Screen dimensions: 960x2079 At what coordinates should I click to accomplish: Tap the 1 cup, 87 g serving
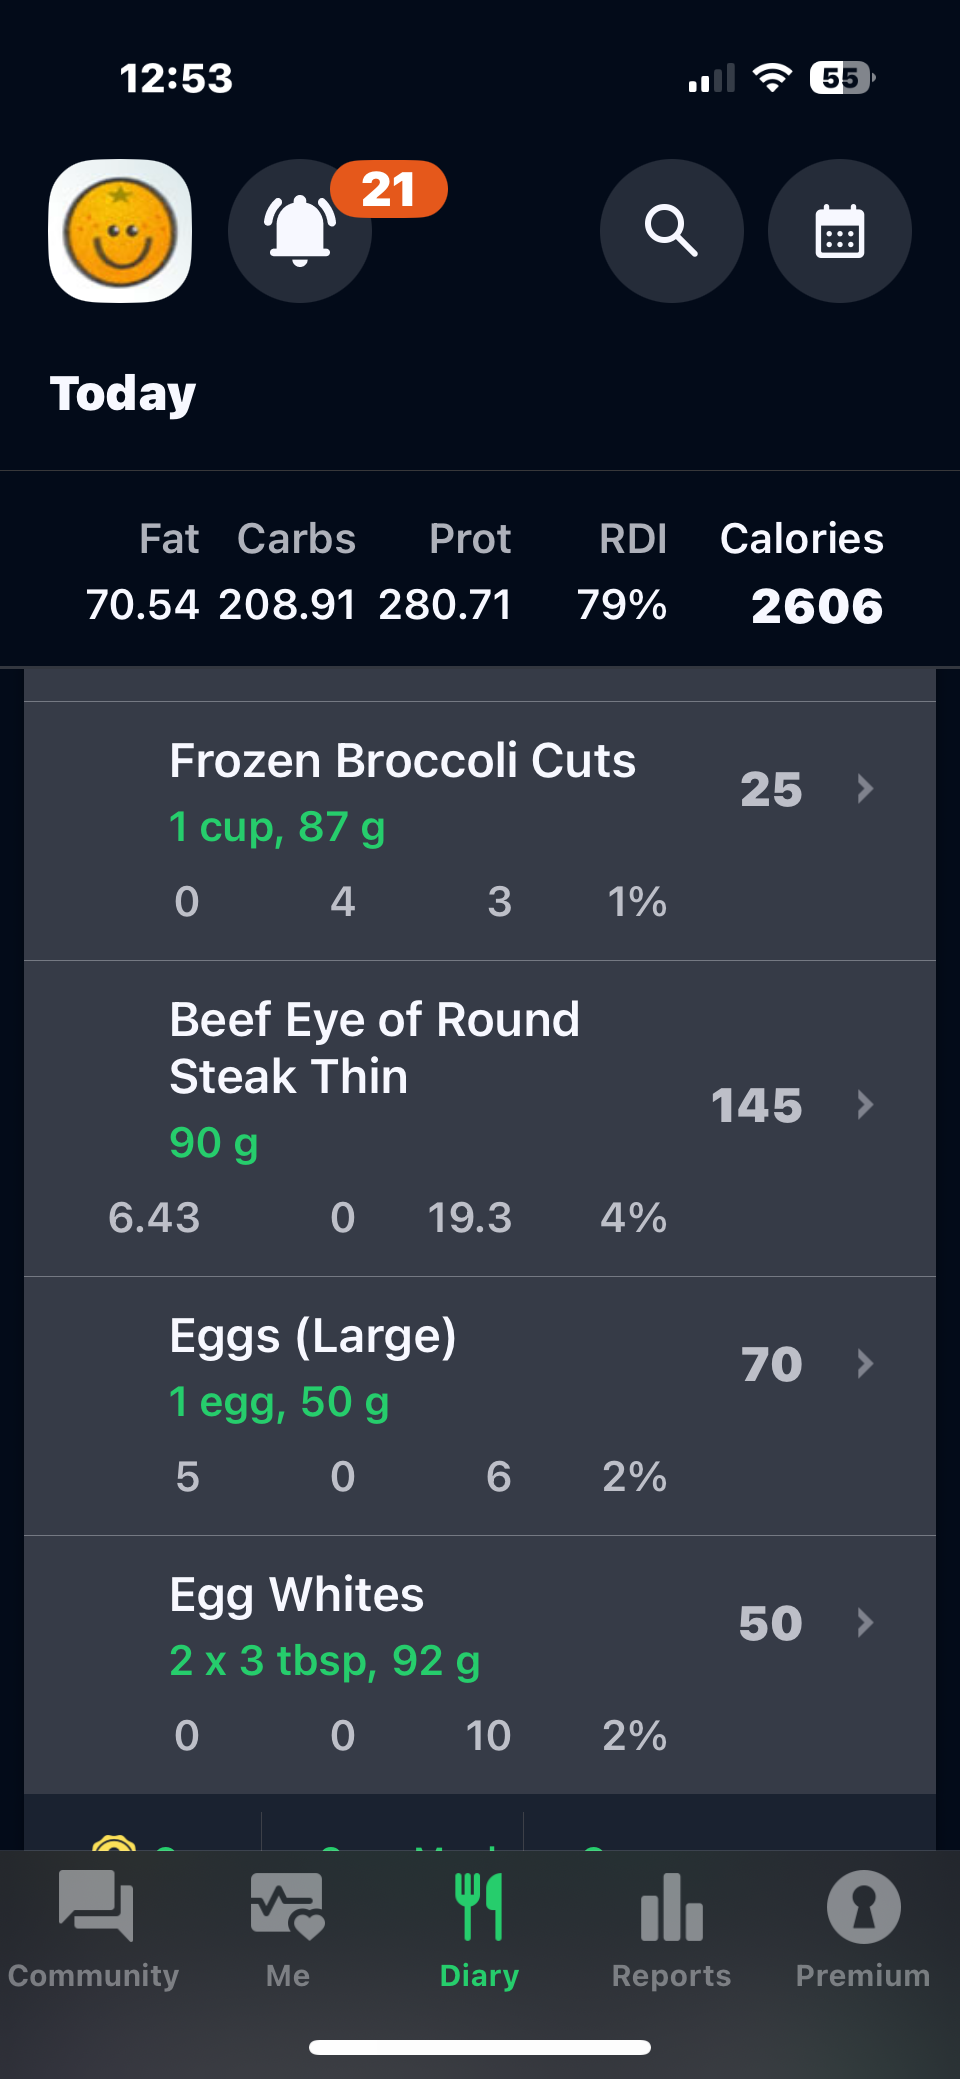coord(277,827)
